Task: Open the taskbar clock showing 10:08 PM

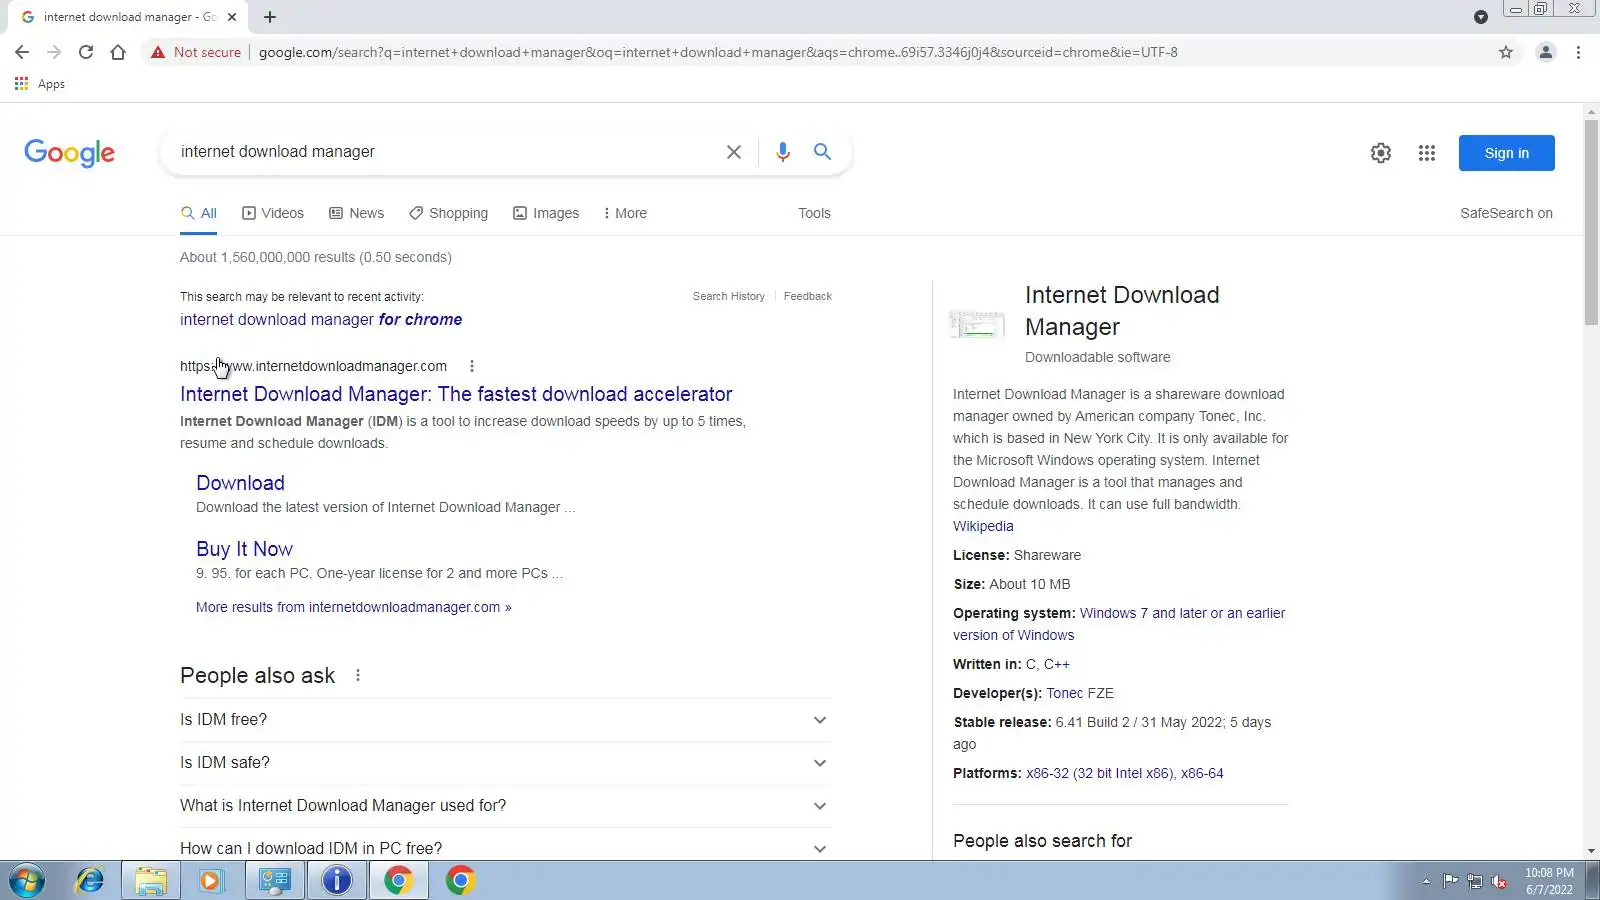Action: coord(1549,881)
